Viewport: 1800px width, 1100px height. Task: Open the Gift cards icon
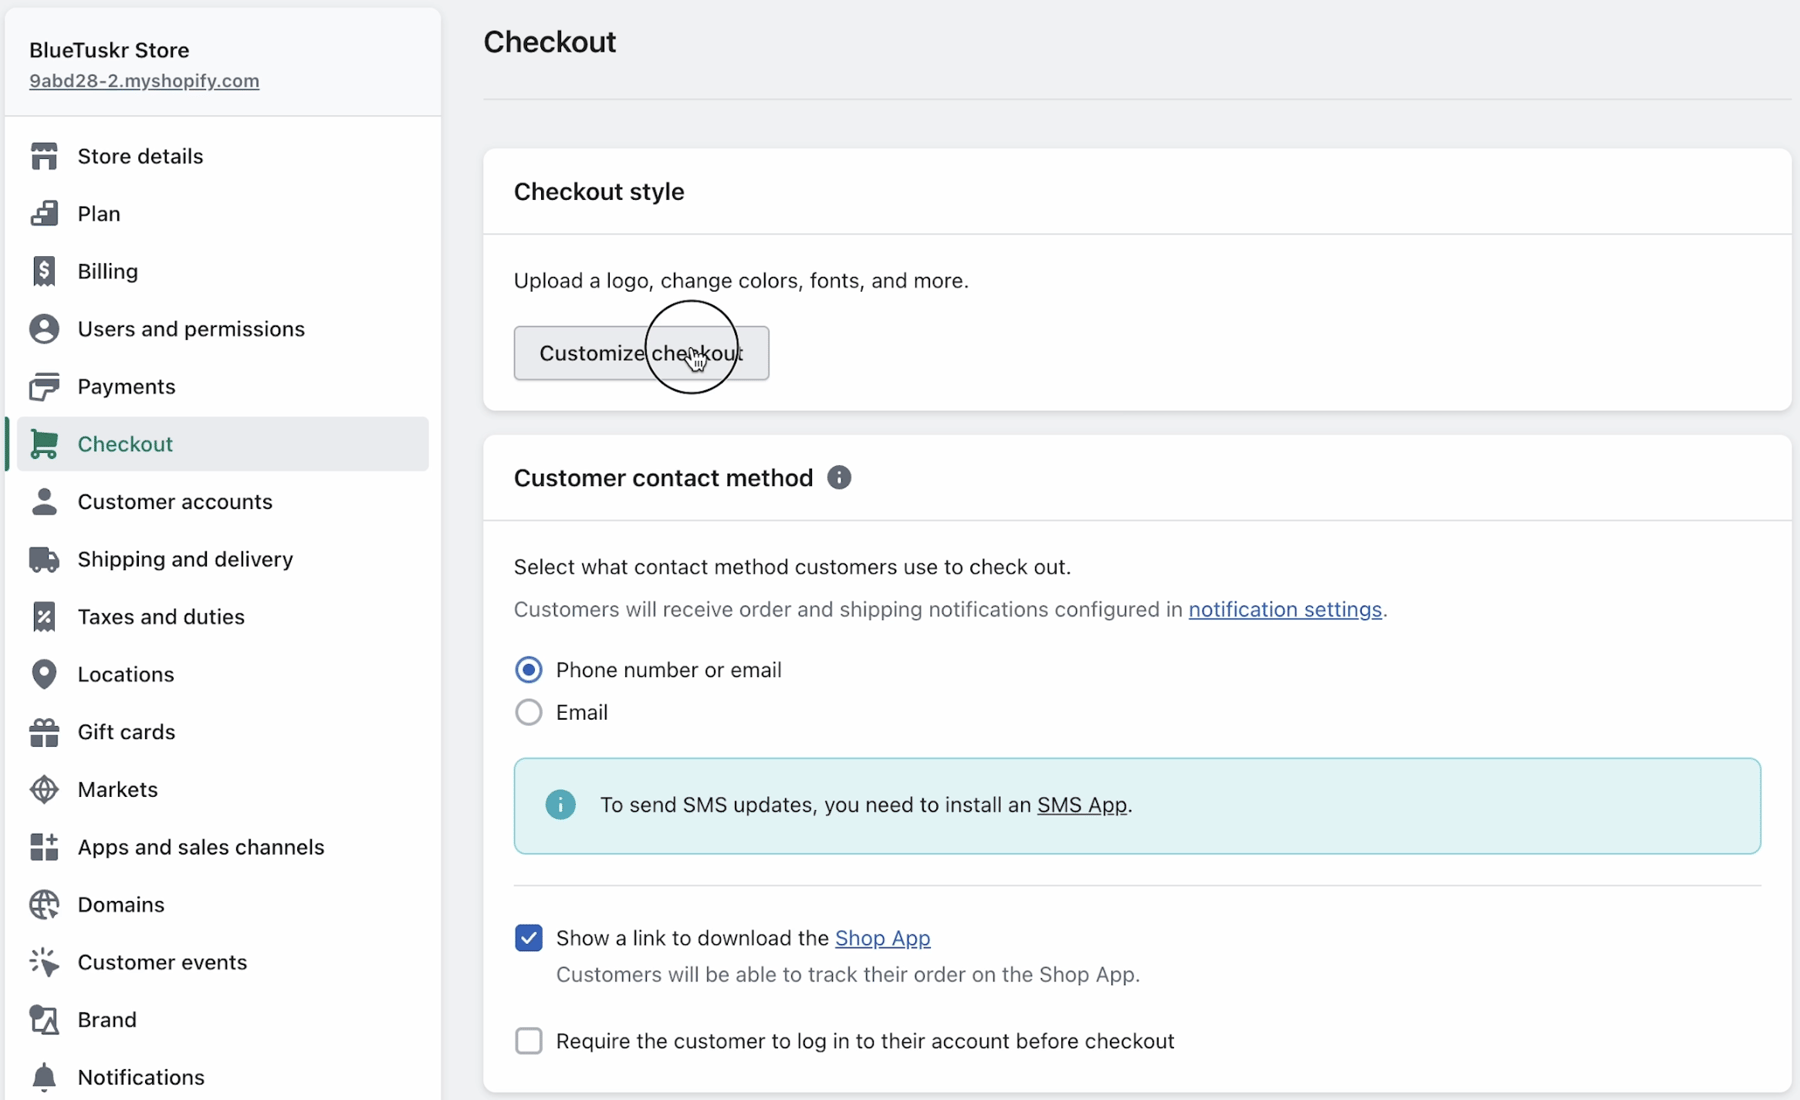[x=45, y=732]
